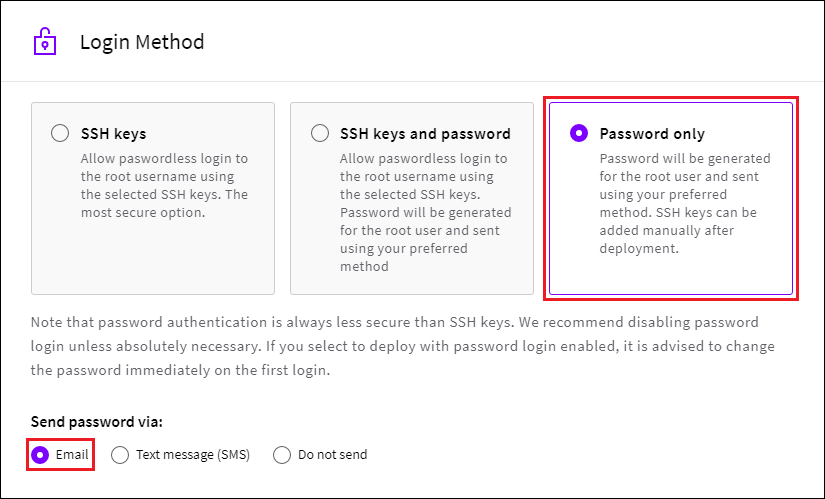Pick the Email radio button

[x=41, y=455]
